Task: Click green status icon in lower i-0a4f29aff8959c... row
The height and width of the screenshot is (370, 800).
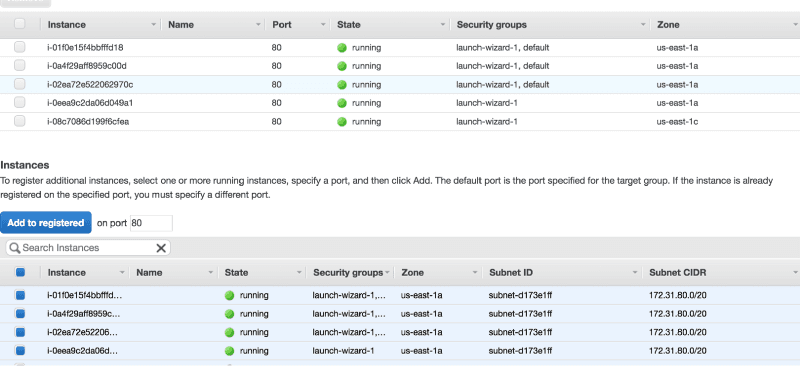Action: [x=229, y=313]
